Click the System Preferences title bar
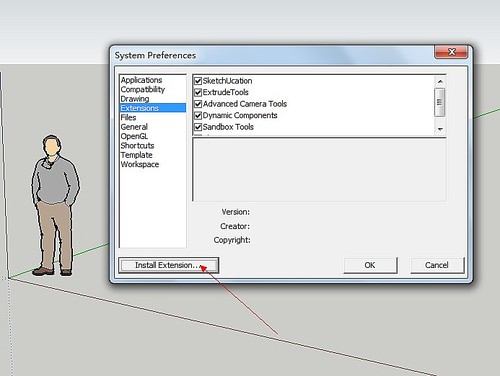 point(273,55)
